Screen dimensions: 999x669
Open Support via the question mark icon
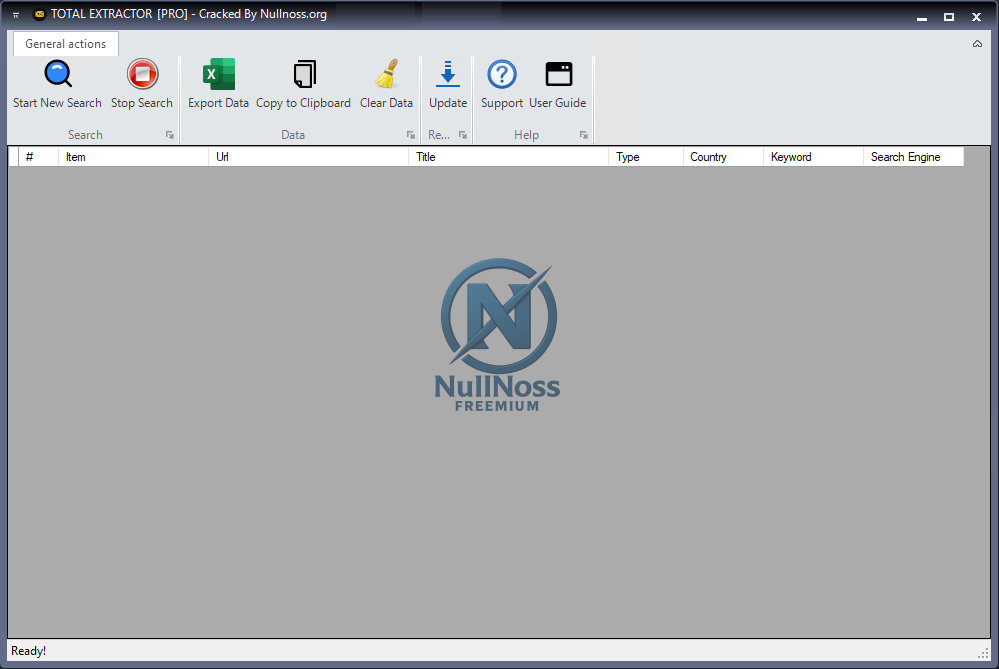501,73
